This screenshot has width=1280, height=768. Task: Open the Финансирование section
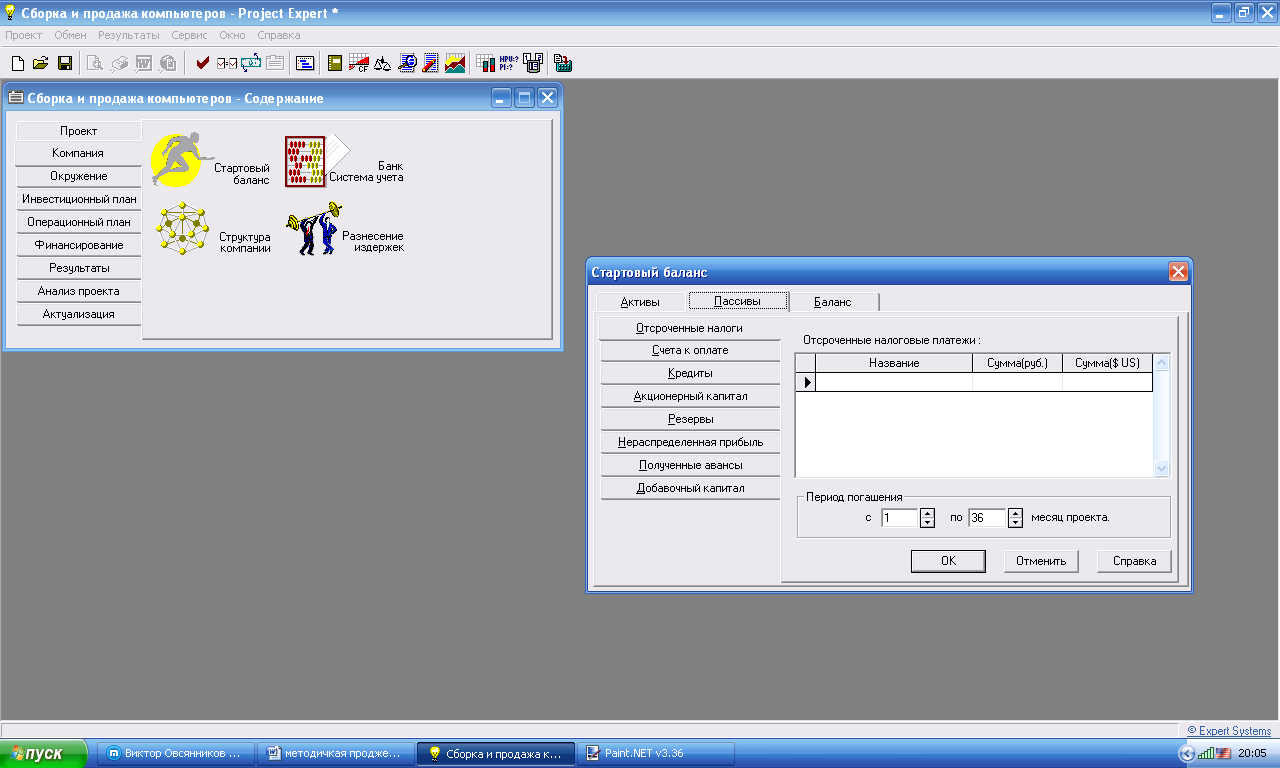coord(78,245)
